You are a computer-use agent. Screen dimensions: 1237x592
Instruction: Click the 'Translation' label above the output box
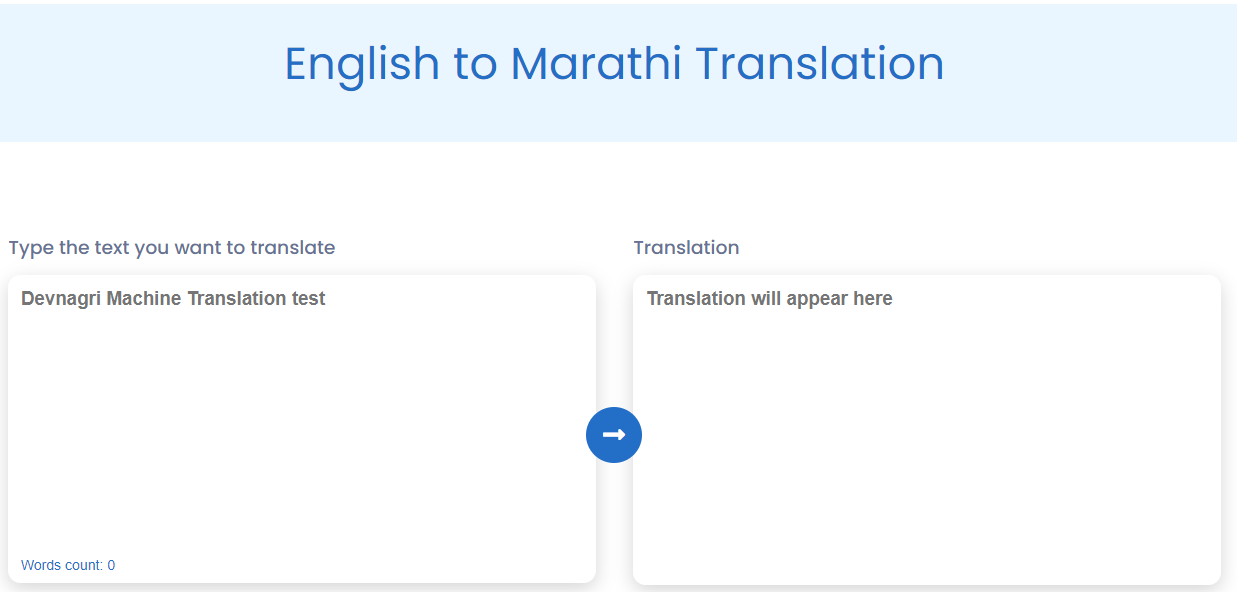click(x=686, y=248)
